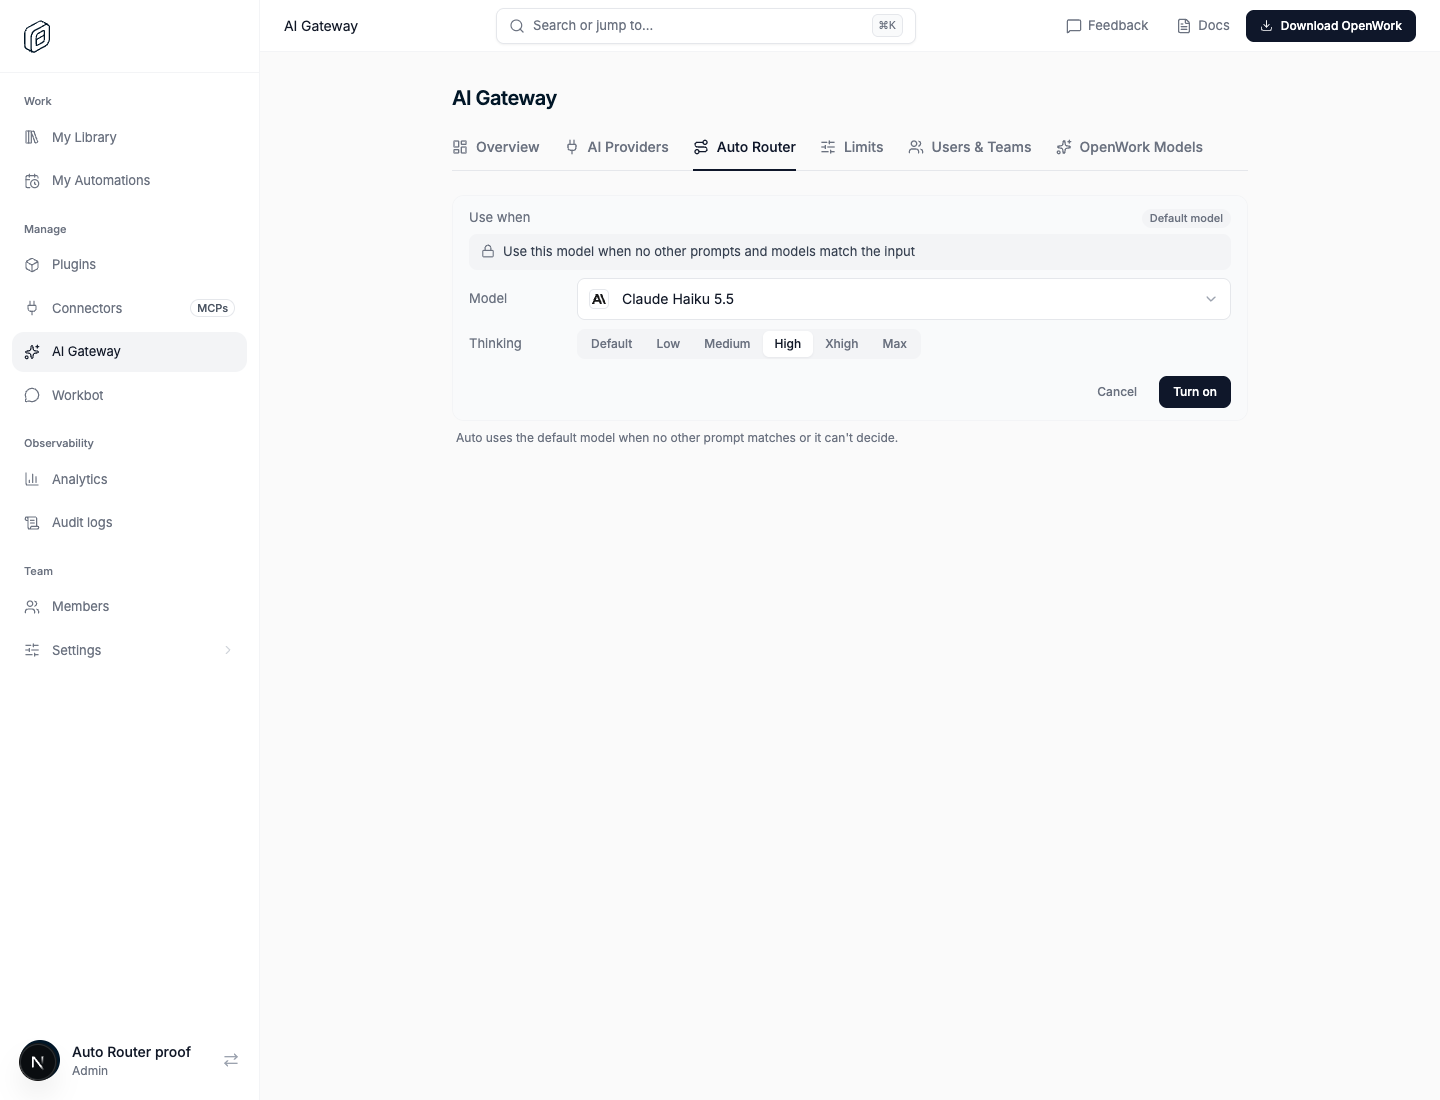Open the Docs link
Screen dimensions: 1440x1100
[x=1203, y=26]
